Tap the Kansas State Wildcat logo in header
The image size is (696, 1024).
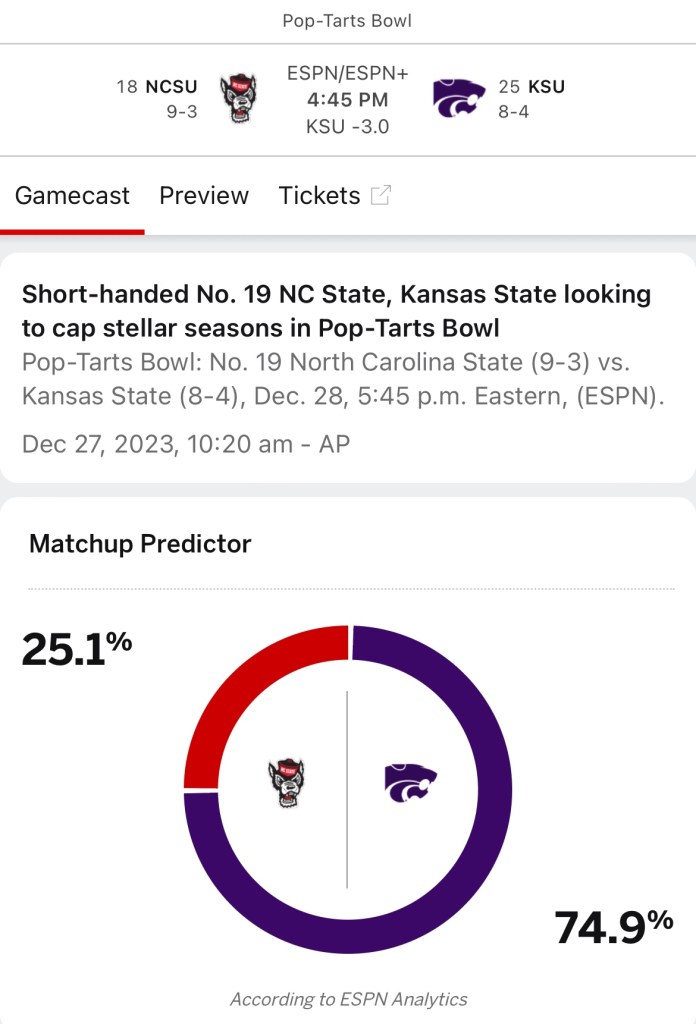pyautogui.click(x=459, y=99)
